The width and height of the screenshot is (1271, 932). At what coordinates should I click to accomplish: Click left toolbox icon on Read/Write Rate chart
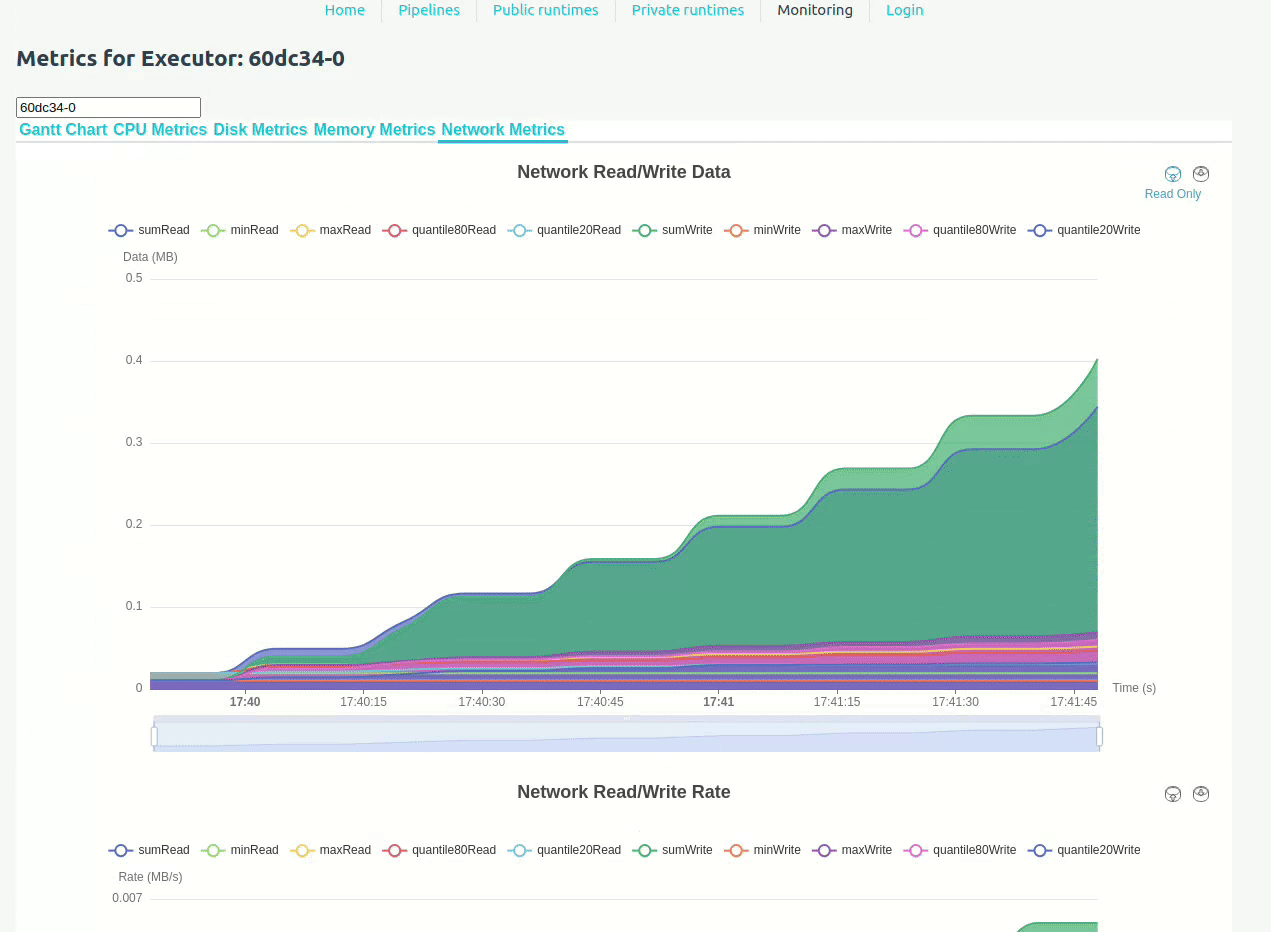pyautogui.click(x=1173, y=794)
